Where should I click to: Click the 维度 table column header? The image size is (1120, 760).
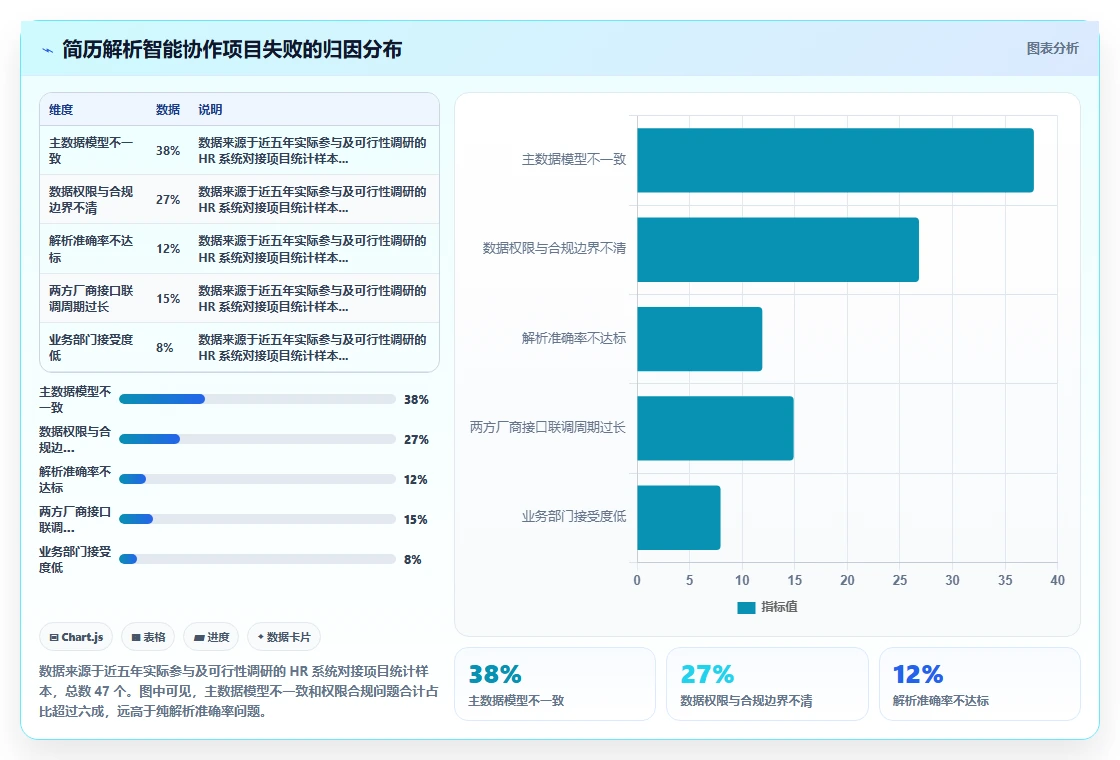[61, 110]
